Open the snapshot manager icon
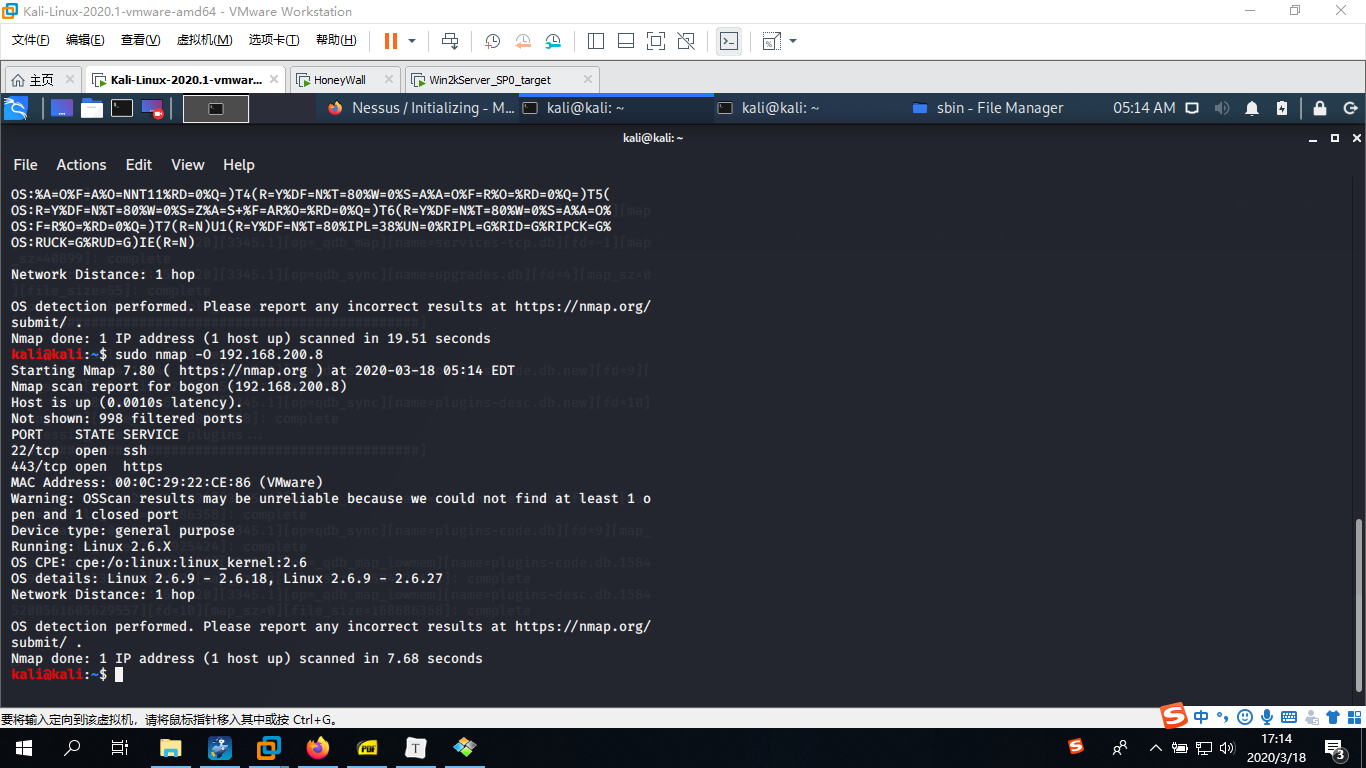 click(553, 41)
